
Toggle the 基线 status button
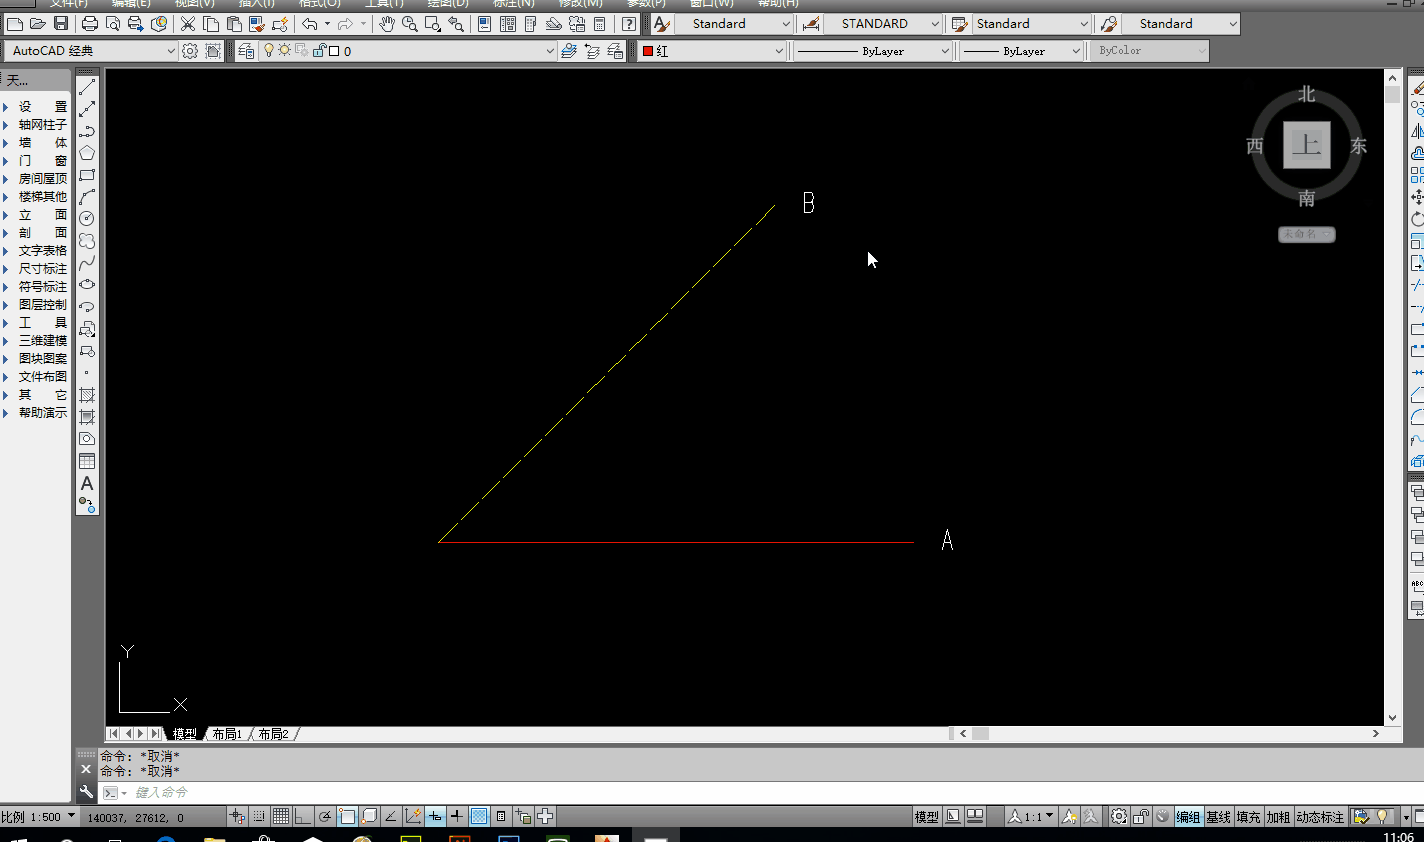point(1218,817)
